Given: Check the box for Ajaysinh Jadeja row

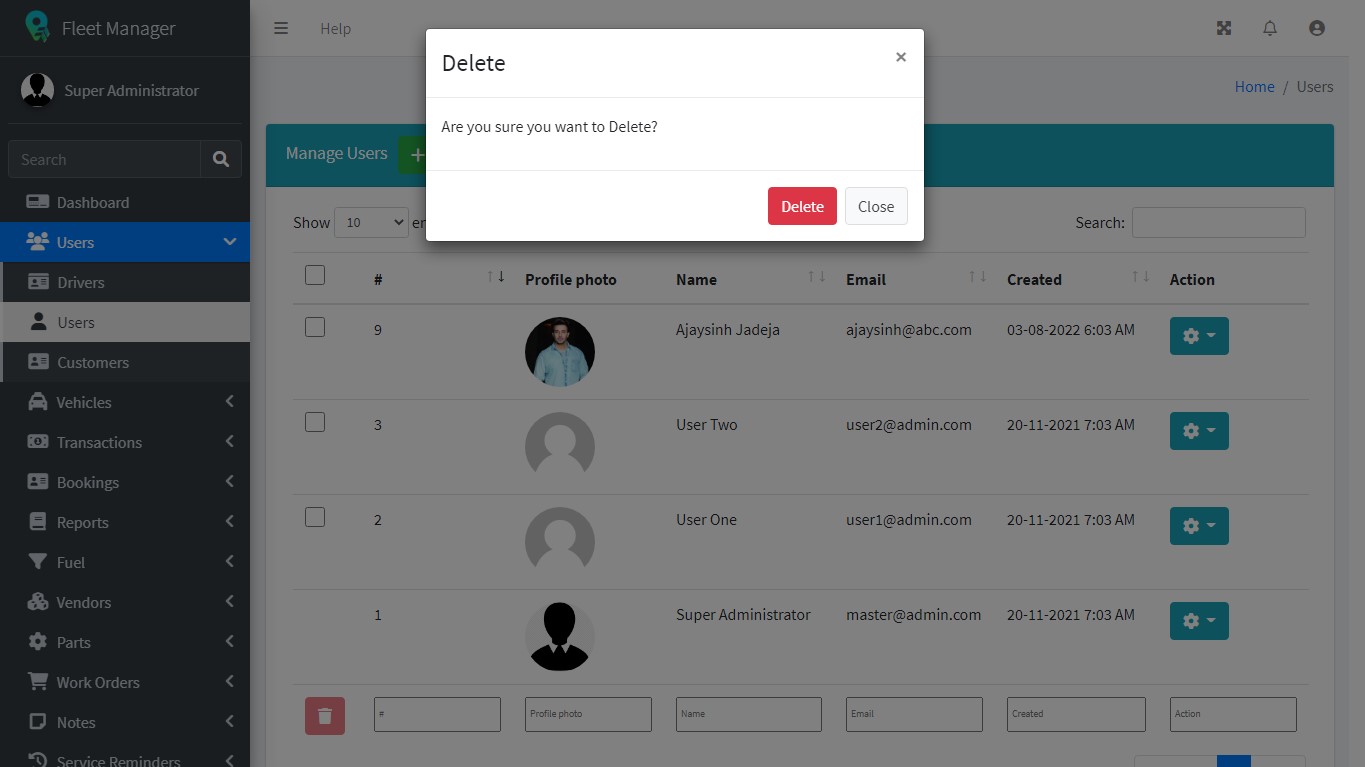Looking at the screenshot, I should (315, 327).
